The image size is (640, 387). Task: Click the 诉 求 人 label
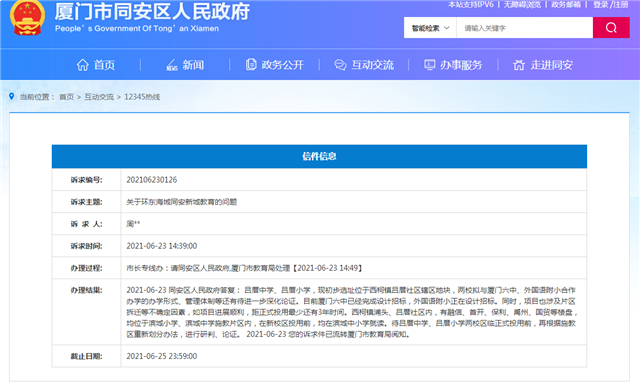tap(86, 224)
